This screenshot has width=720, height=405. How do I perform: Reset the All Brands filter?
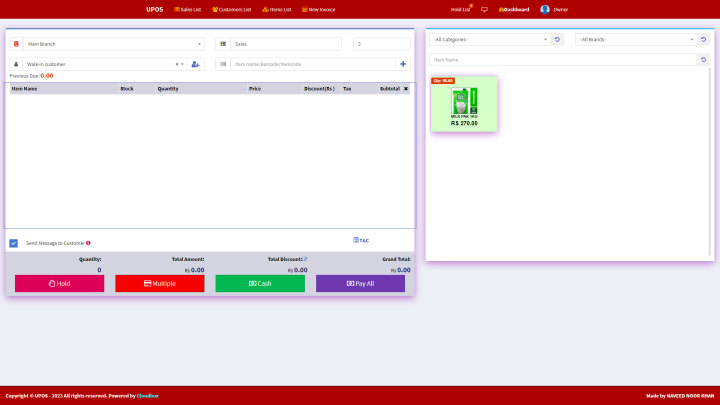click(703, 39)
